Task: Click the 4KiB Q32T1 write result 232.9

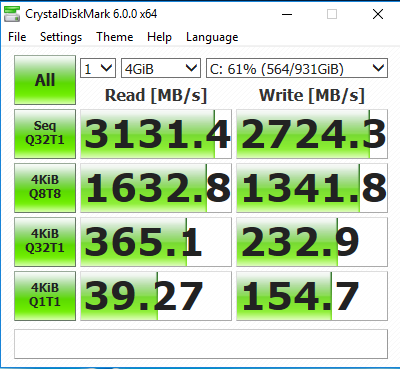Action: tap(312, 242)
